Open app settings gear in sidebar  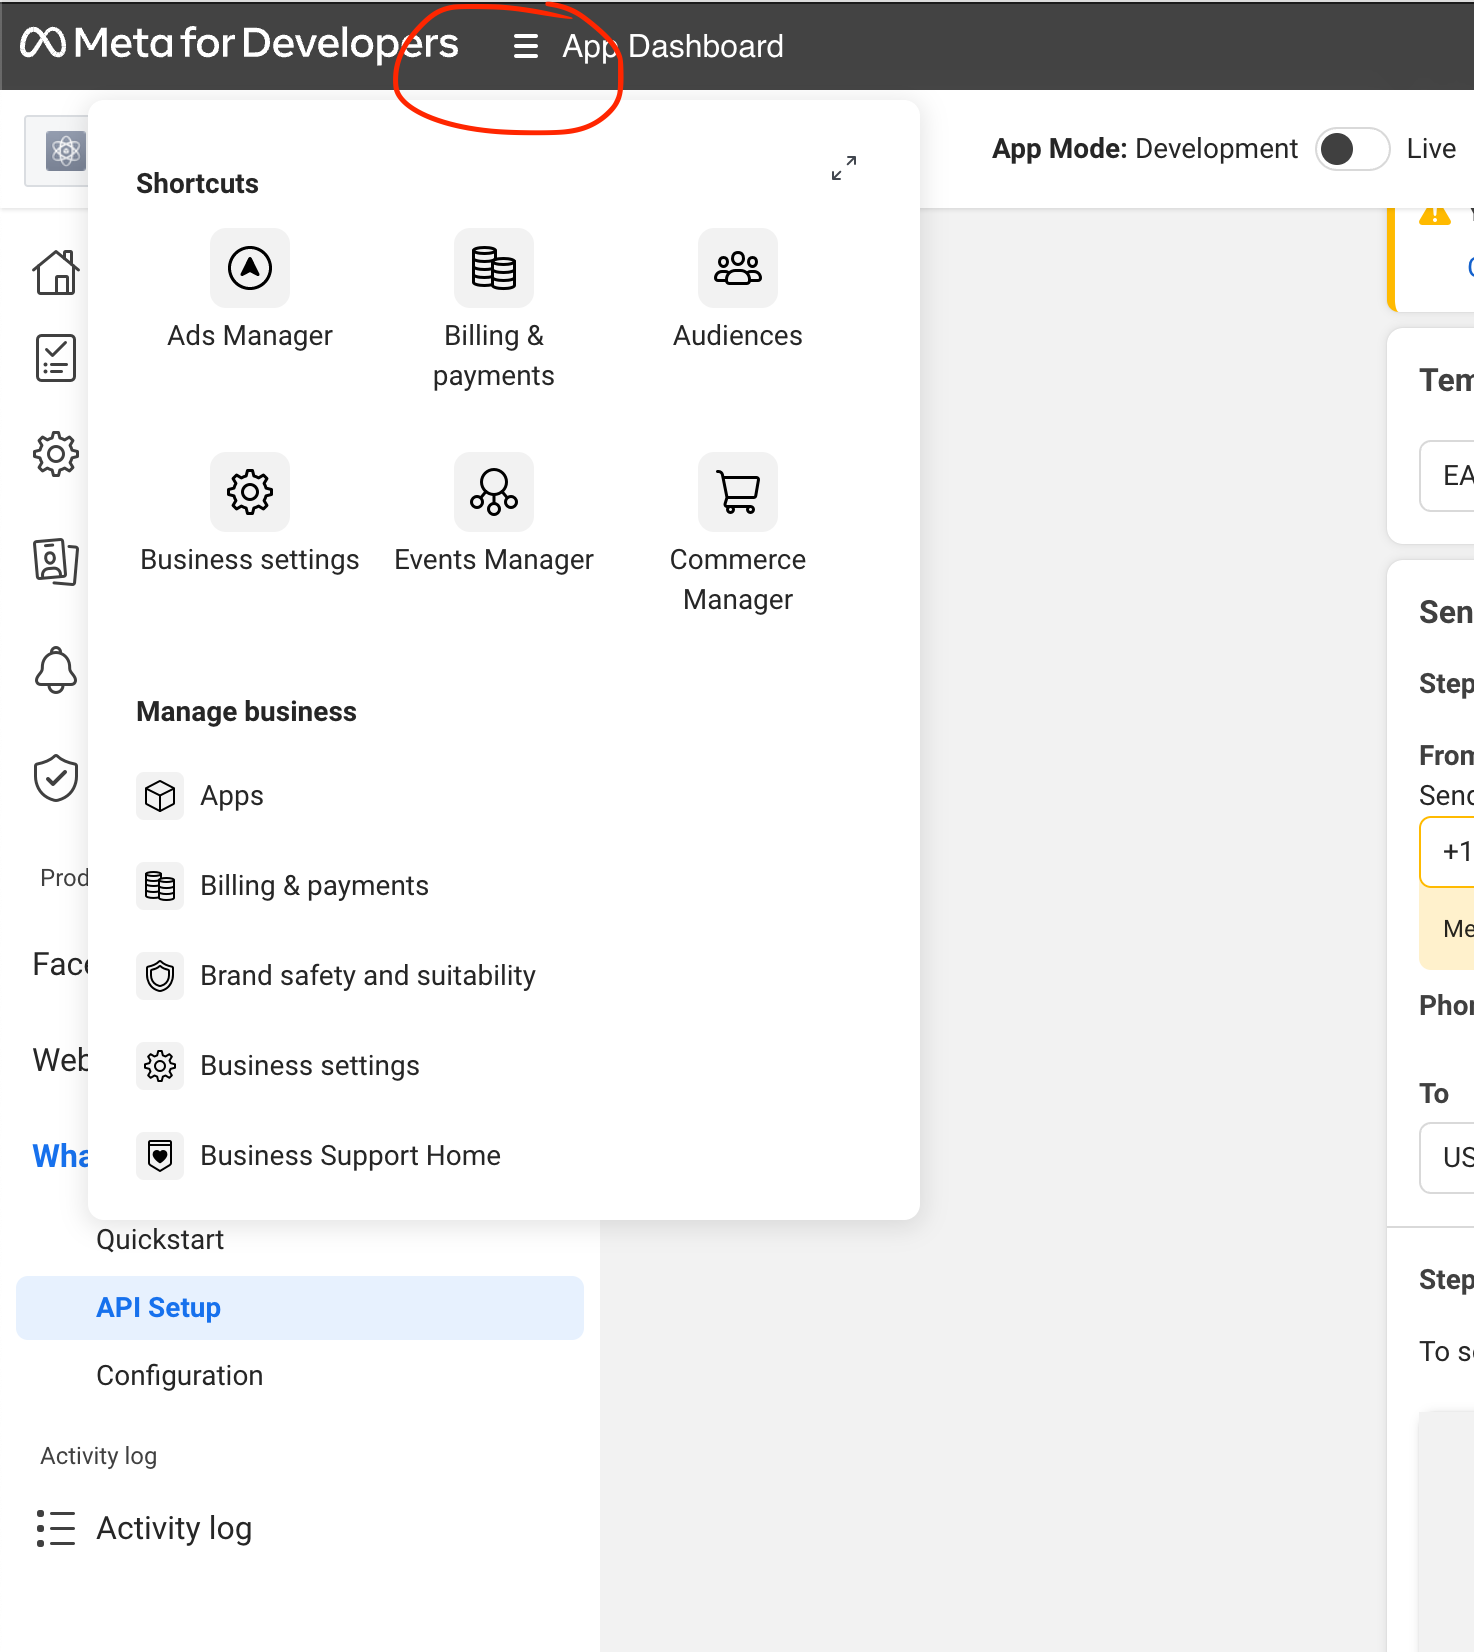tap(56, 454)
